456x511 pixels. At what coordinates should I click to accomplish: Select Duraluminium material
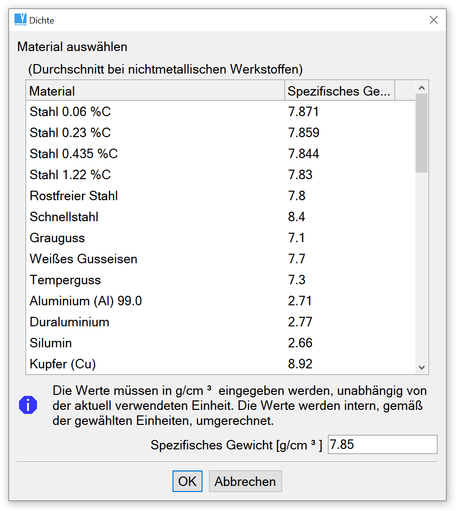coord(221,322)
